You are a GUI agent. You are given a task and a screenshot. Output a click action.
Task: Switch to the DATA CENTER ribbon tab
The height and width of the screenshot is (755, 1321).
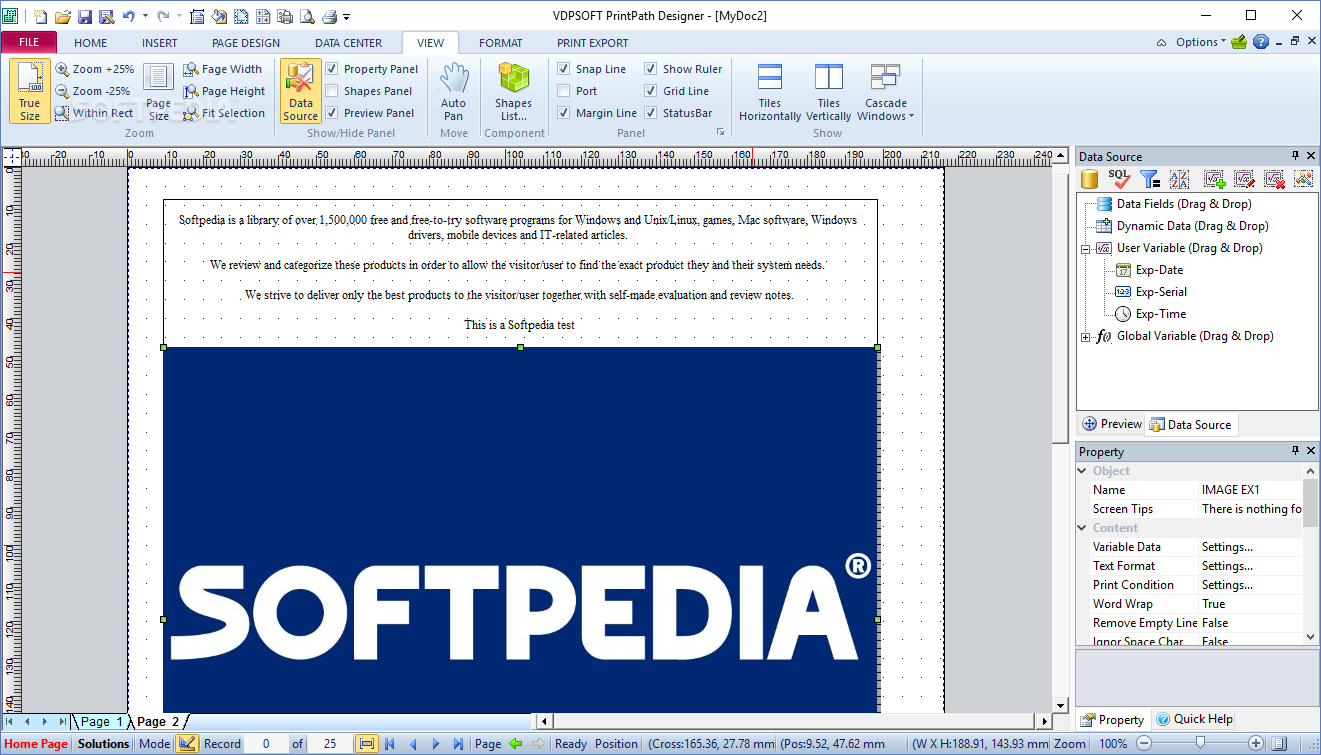tap(349, 43)
